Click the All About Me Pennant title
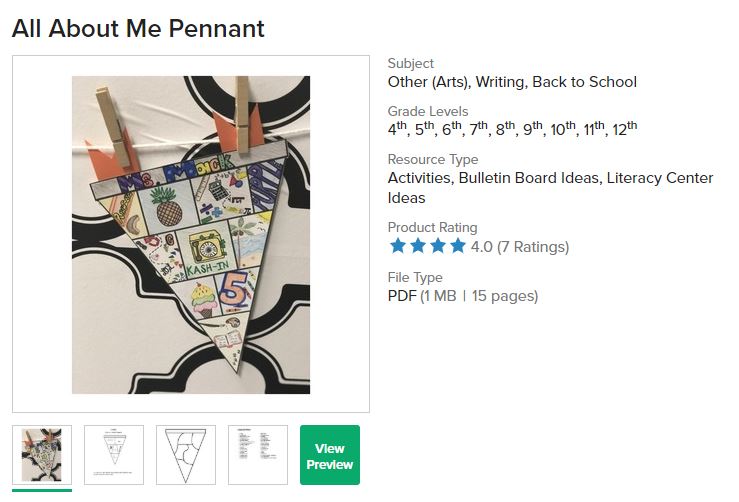The height and width of the screenshot is (502, 739). pos(138,28)
